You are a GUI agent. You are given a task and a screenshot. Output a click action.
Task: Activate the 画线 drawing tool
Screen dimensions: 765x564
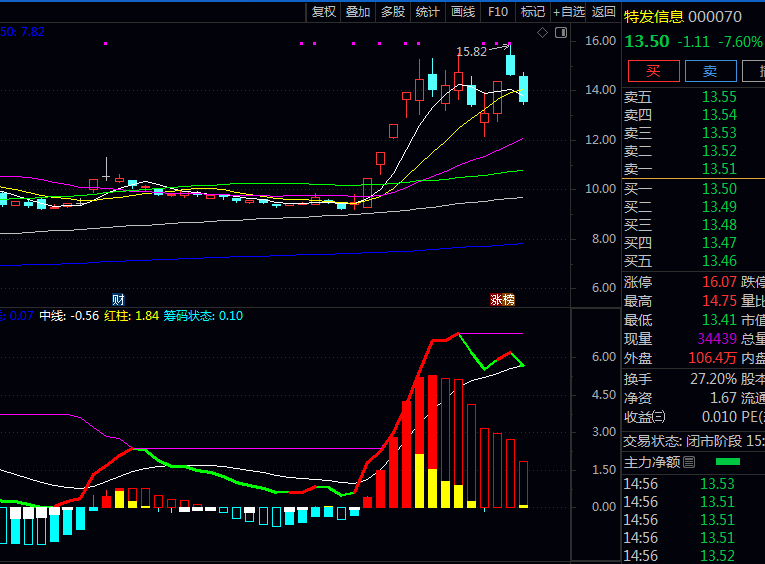[463, 12]
